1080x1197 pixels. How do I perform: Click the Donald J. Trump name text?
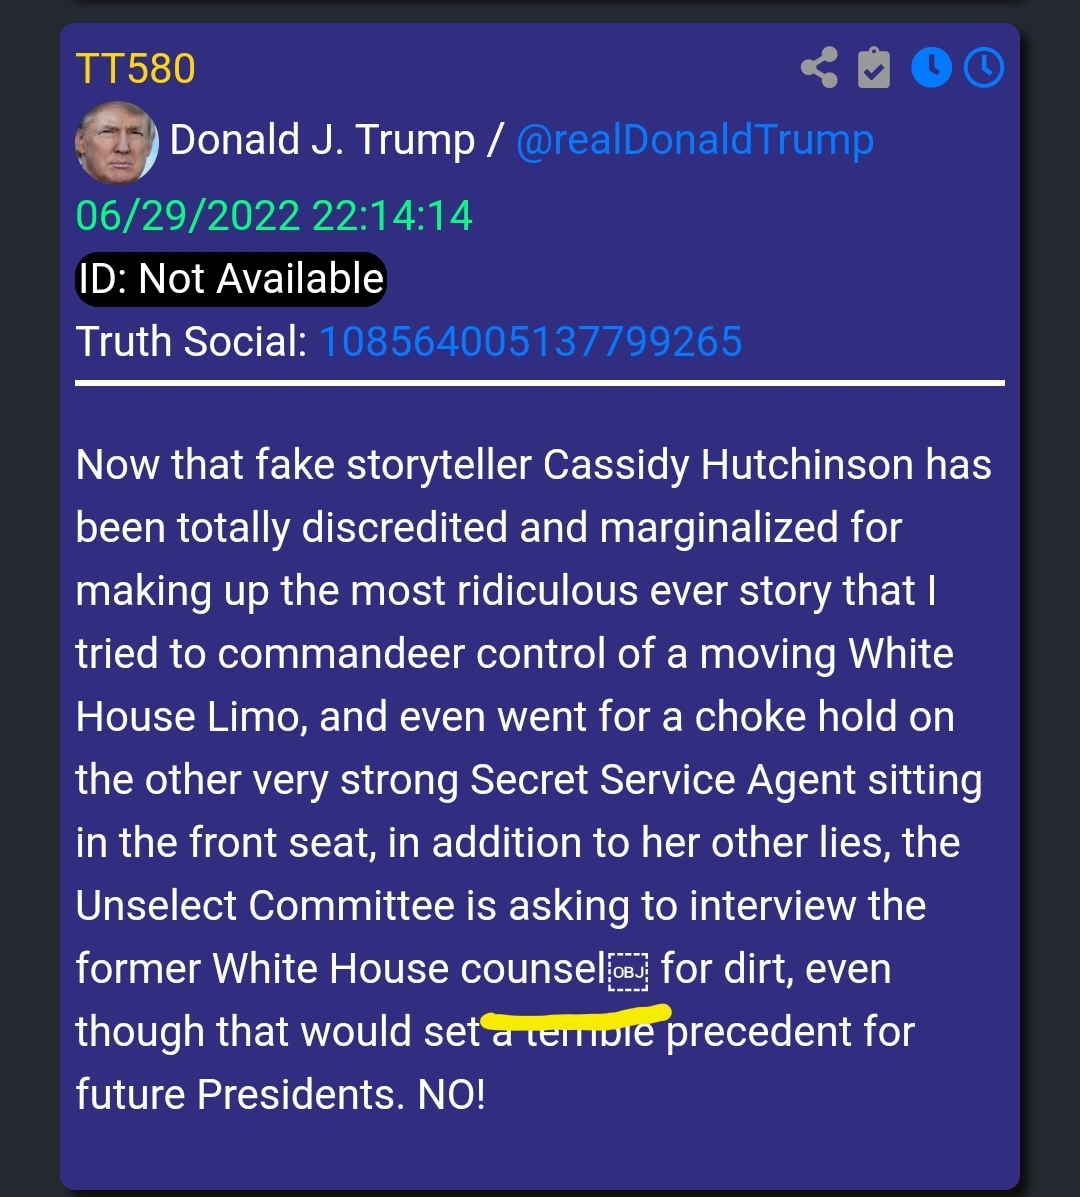coord(322,140)
